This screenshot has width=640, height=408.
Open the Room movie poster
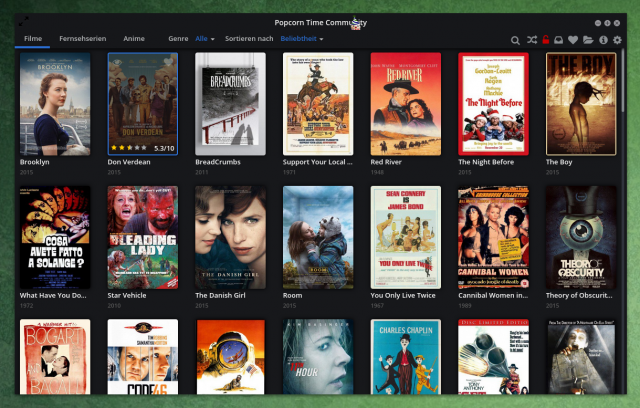click(318, 237)
